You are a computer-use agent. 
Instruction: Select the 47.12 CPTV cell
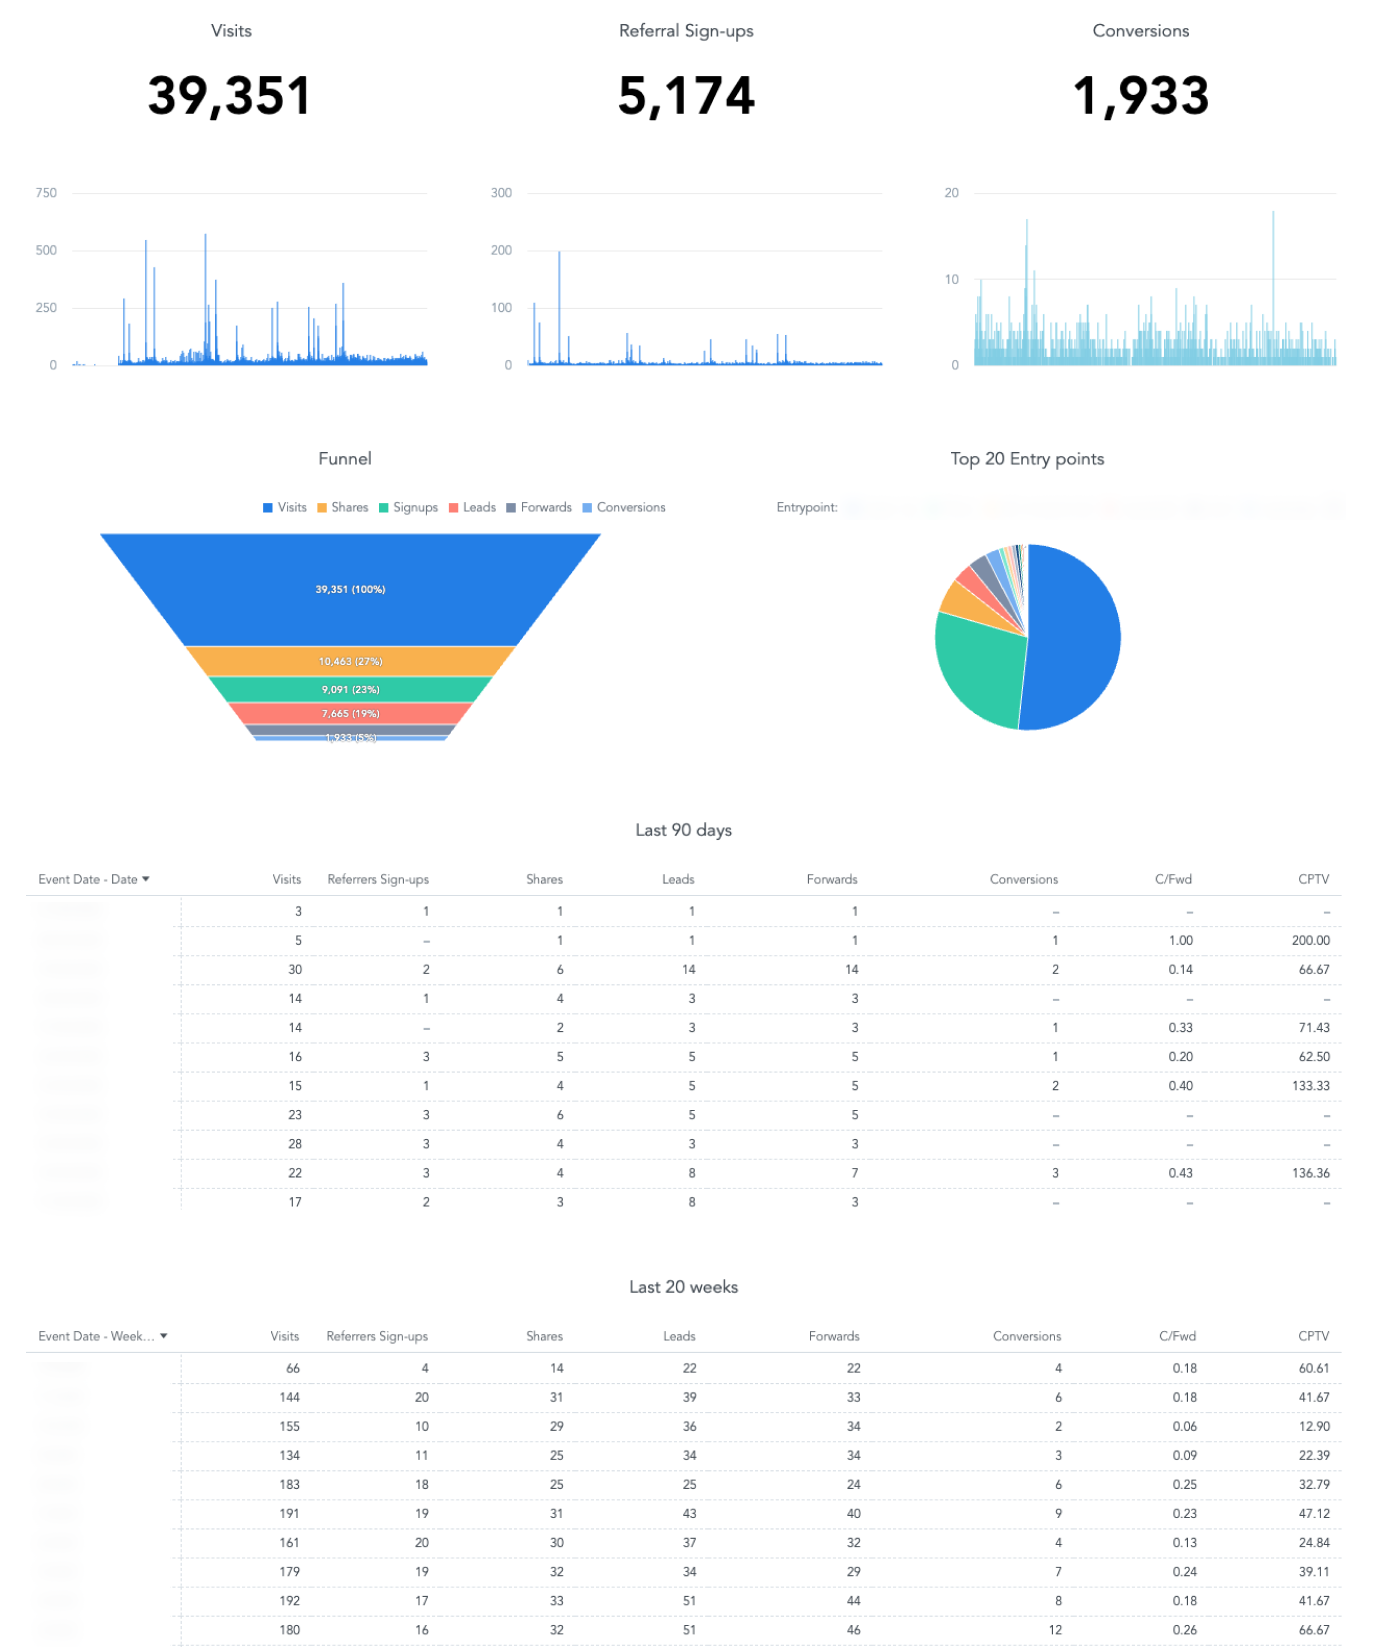pos(1314,1514)
